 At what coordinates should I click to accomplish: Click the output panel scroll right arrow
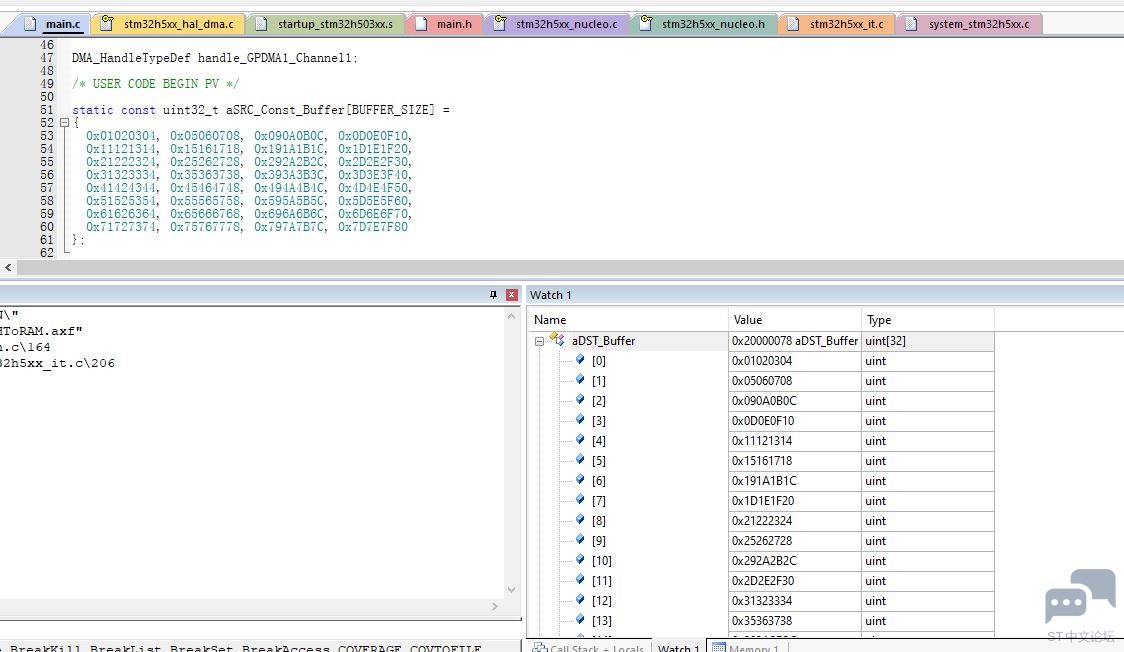click(495, 606)
